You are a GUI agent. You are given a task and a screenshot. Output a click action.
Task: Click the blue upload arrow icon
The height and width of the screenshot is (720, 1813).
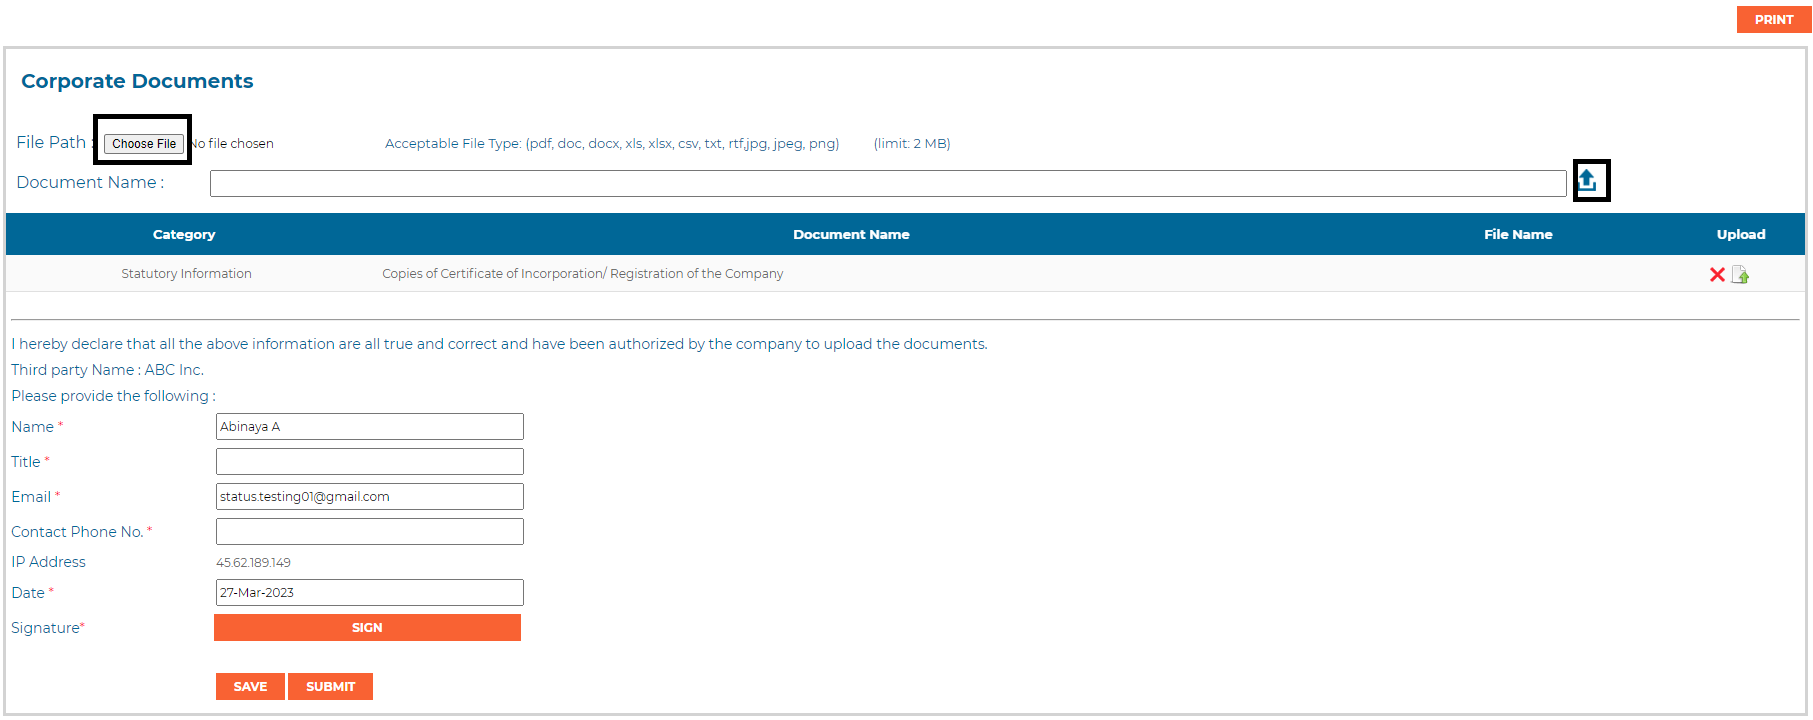pyautogui.click(x=1587, y=180)
